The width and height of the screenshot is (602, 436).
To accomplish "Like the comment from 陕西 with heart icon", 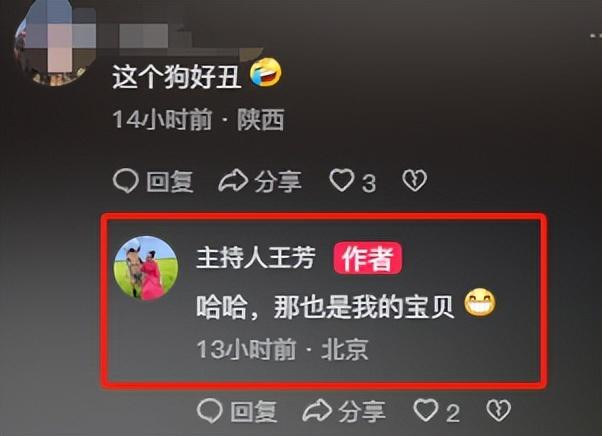I will pos(341,180).
